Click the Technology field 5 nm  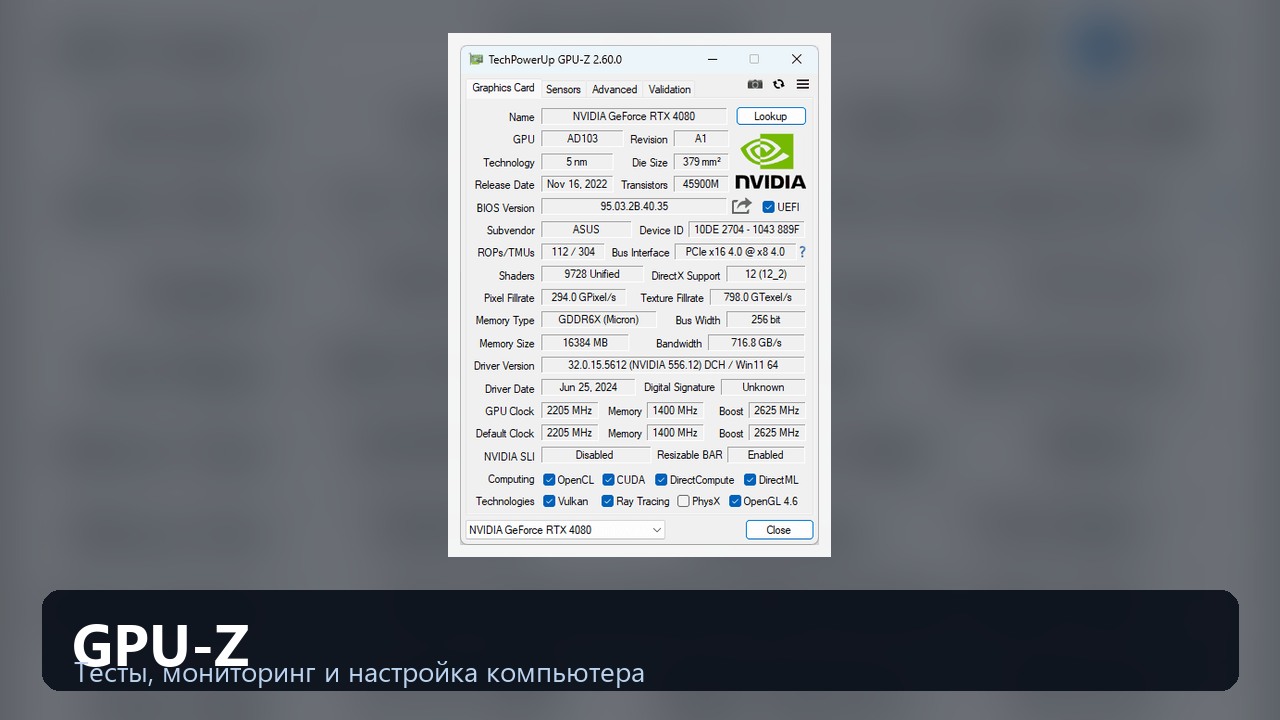[577, 162]
